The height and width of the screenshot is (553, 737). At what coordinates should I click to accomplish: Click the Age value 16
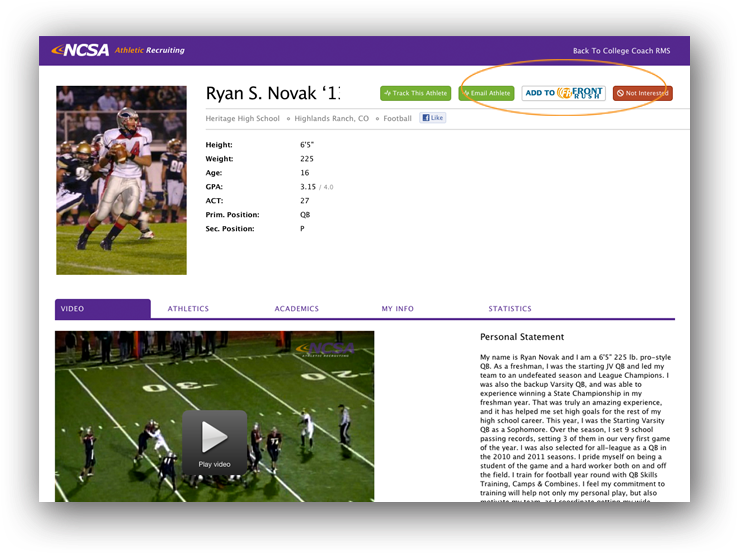point(305,172)
